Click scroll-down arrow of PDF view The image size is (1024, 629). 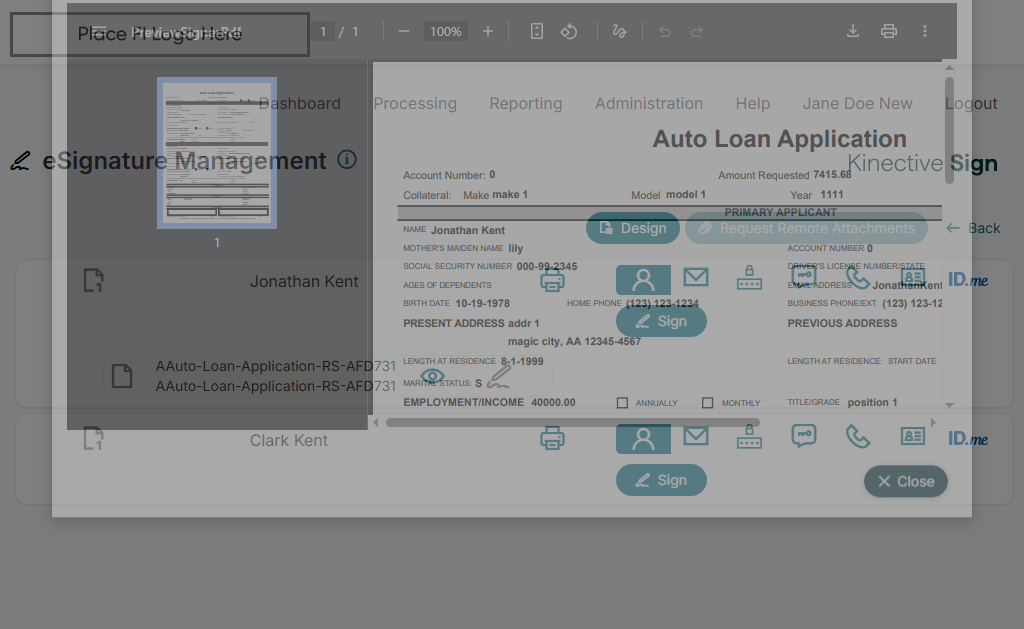point(950,405)
